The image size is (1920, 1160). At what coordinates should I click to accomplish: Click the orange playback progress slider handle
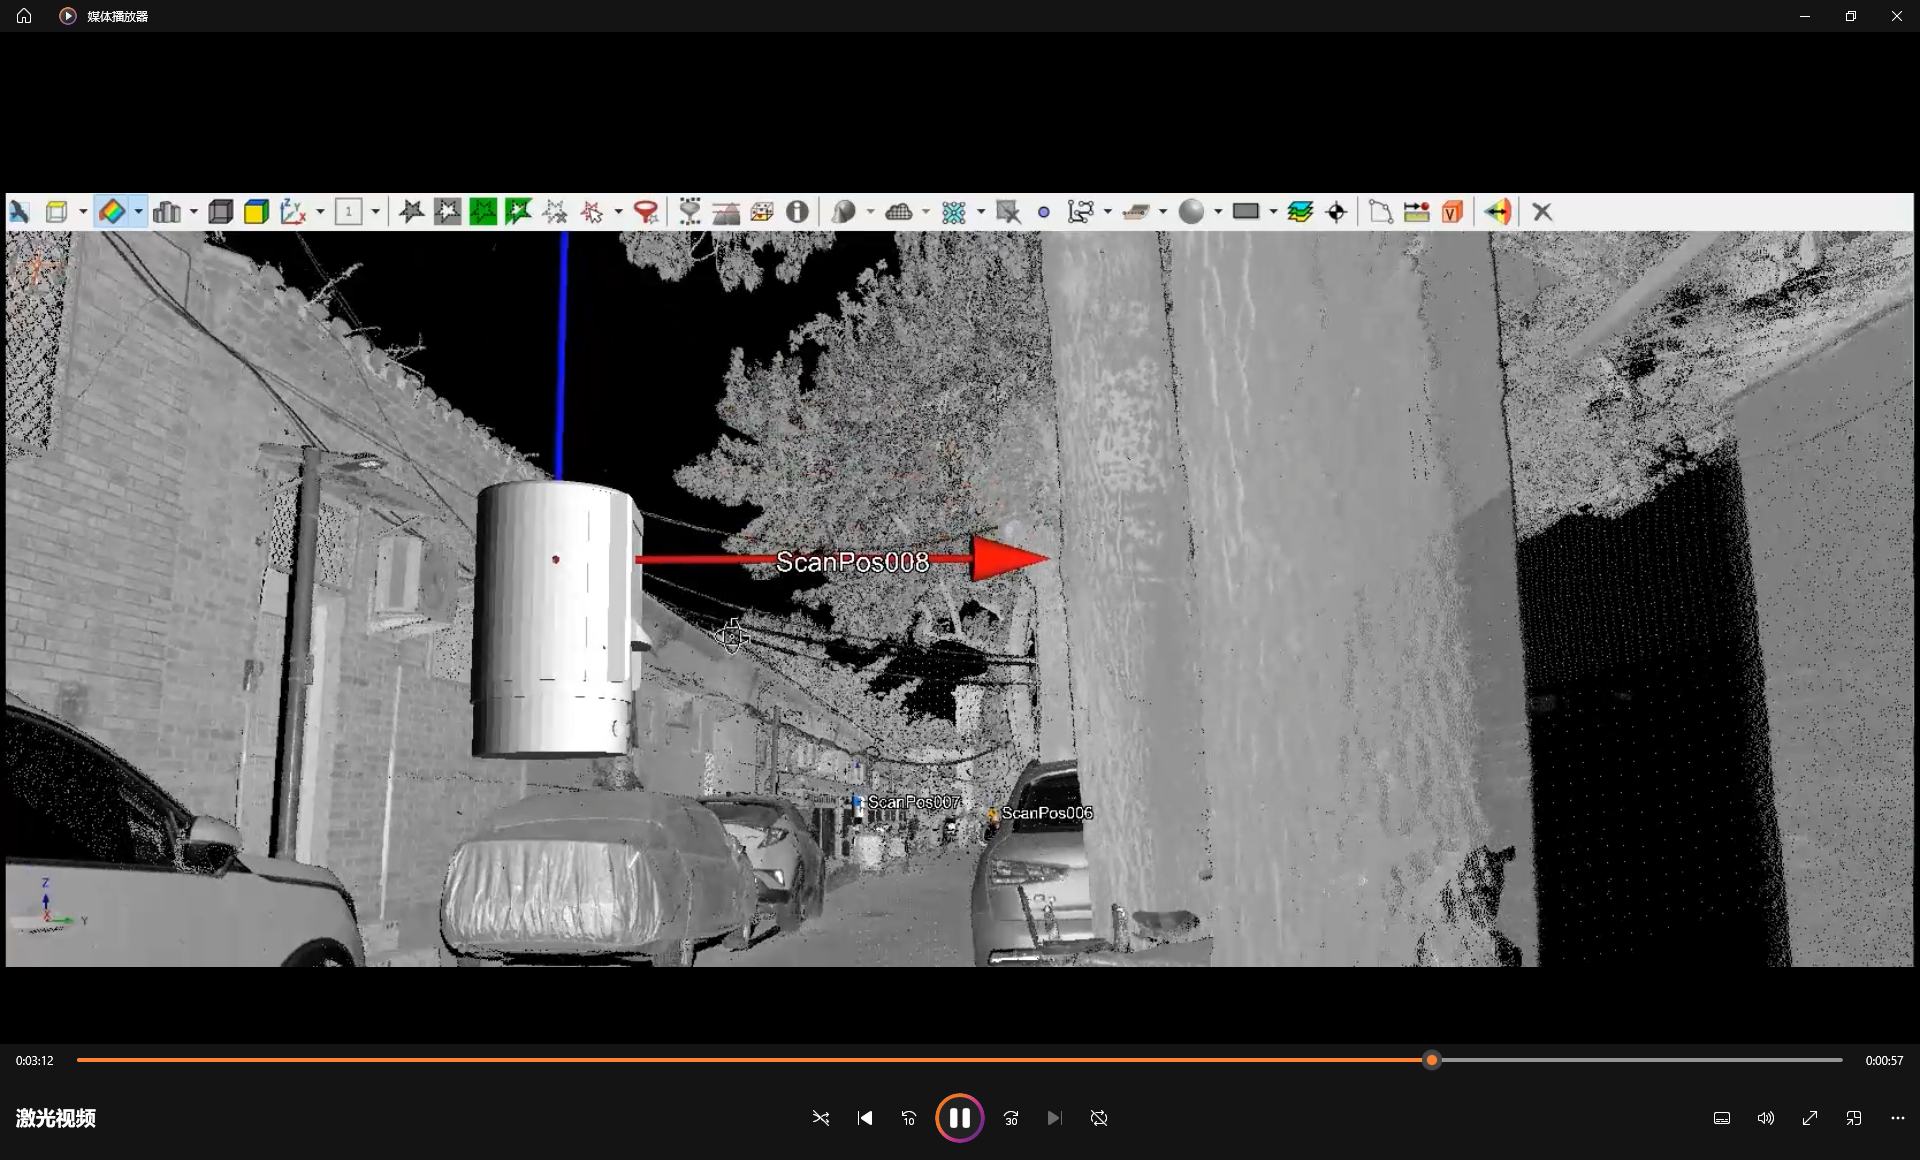(1432, 1060)
